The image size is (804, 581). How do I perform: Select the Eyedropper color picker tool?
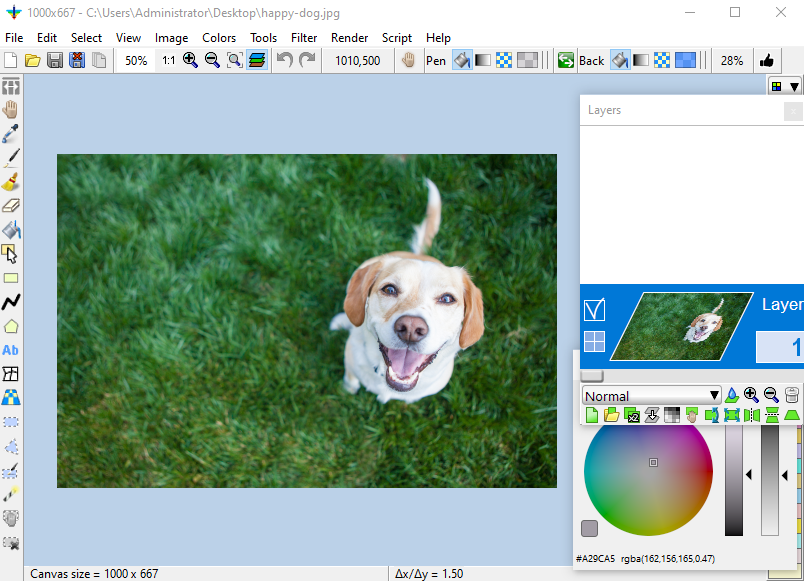(11, 133)
